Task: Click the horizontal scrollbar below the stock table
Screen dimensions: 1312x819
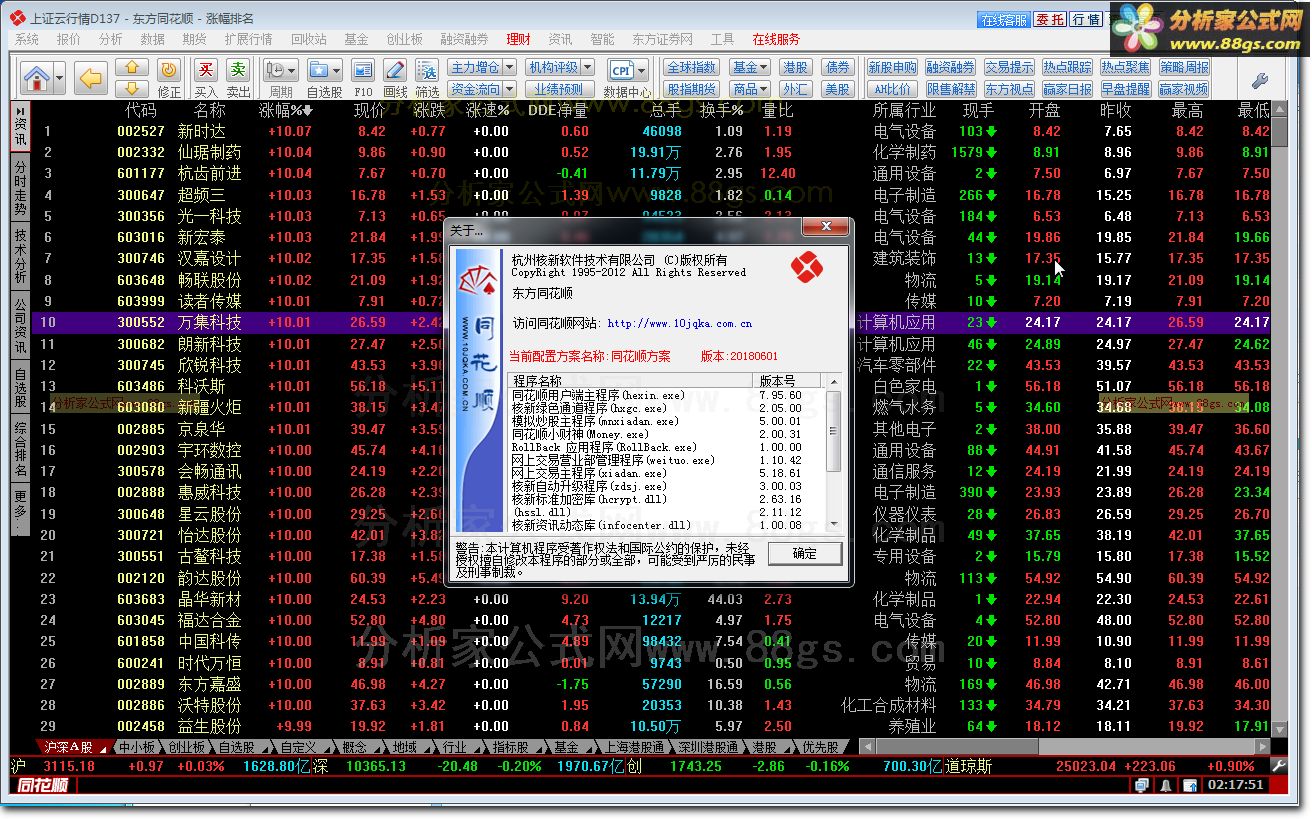Action: point(1065,747)
